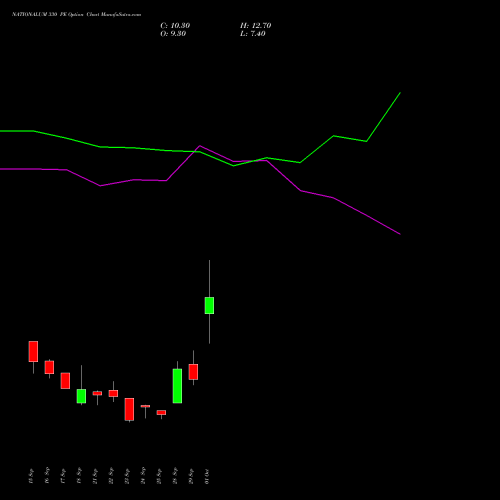Click the 17 Sep date label
The width and height of the screenshot is (500, 500).
63,476
